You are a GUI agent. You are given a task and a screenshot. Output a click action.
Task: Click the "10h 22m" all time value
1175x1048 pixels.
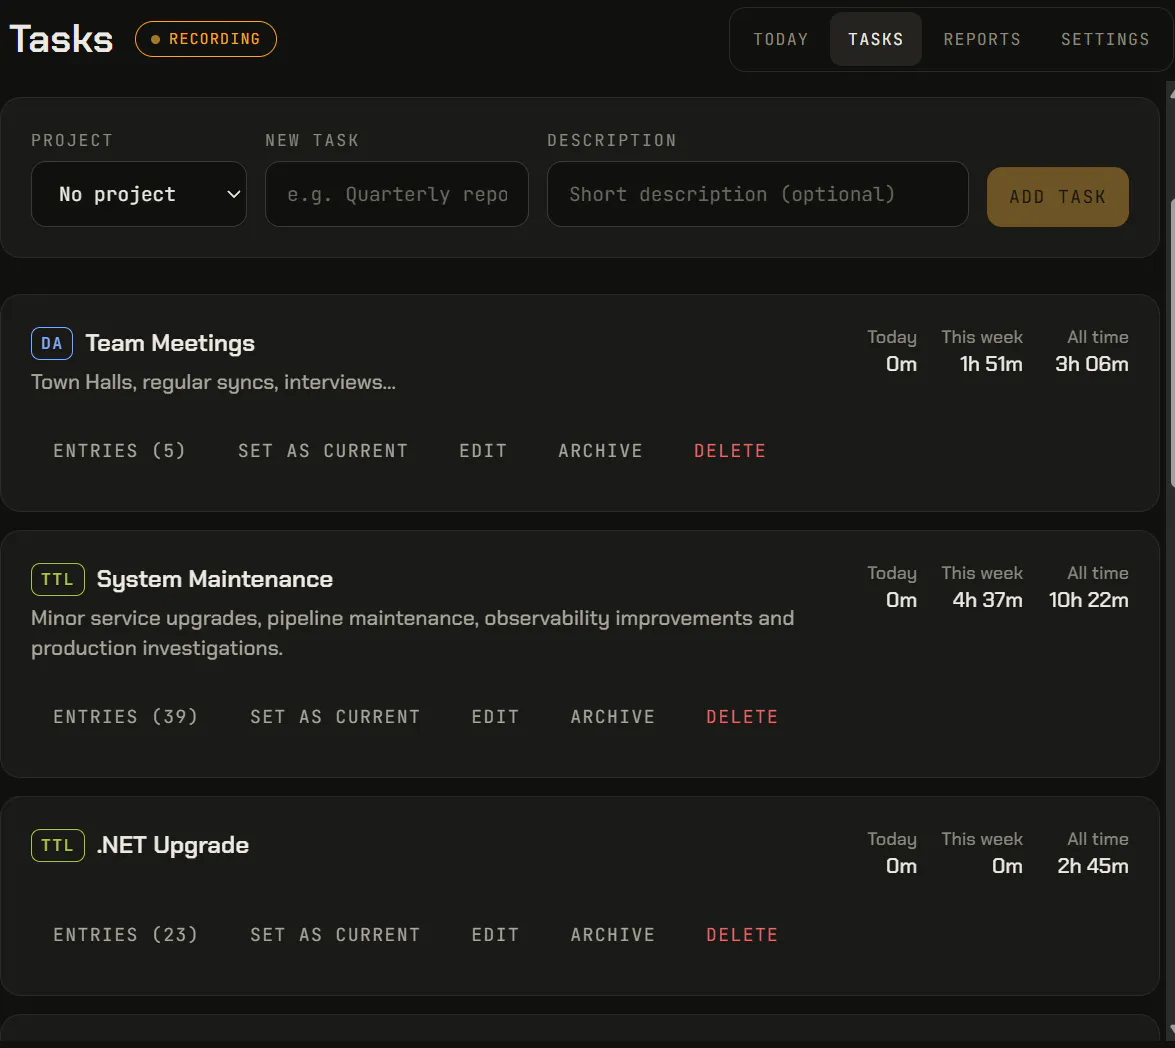1088,600
